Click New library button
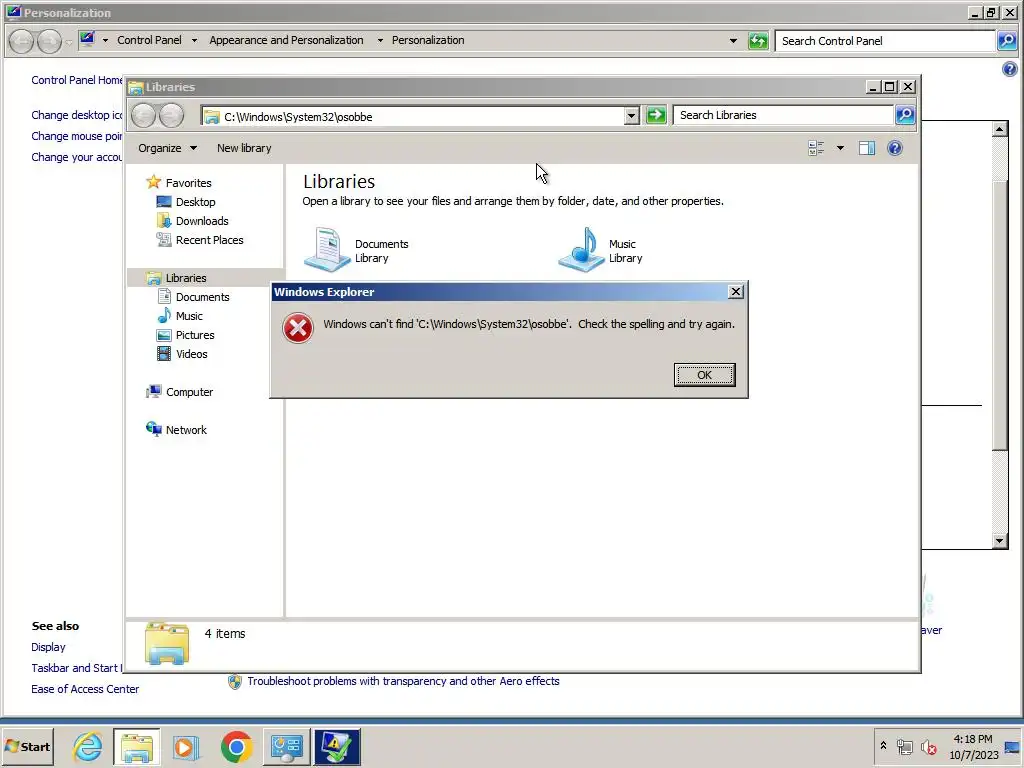The width and height of the screenshot is (1024, 768). point(244,148)
